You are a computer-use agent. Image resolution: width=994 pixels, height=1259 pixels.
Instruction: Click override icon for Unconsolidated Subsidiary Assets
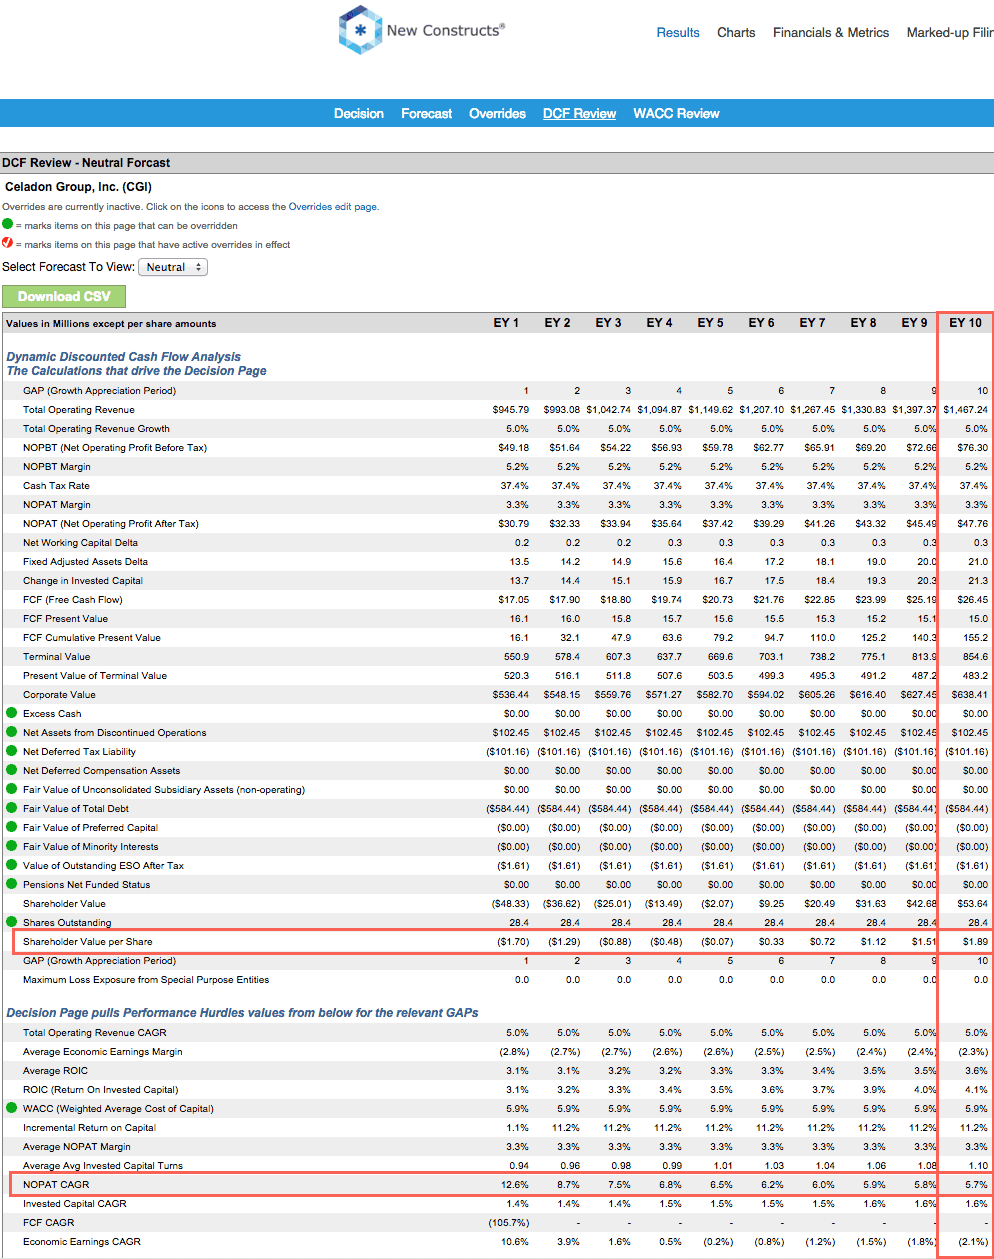point(12,789)
